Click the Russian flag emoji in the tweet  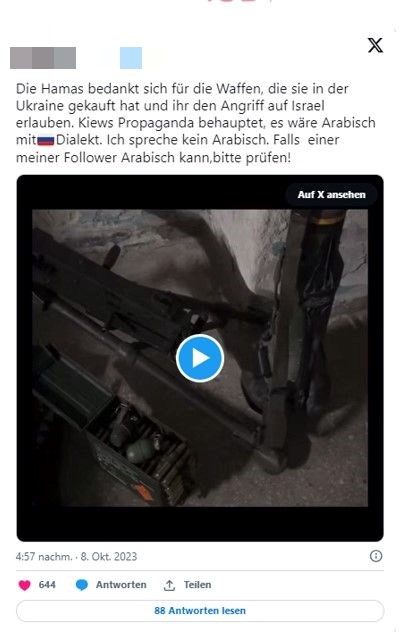[46, 141]
